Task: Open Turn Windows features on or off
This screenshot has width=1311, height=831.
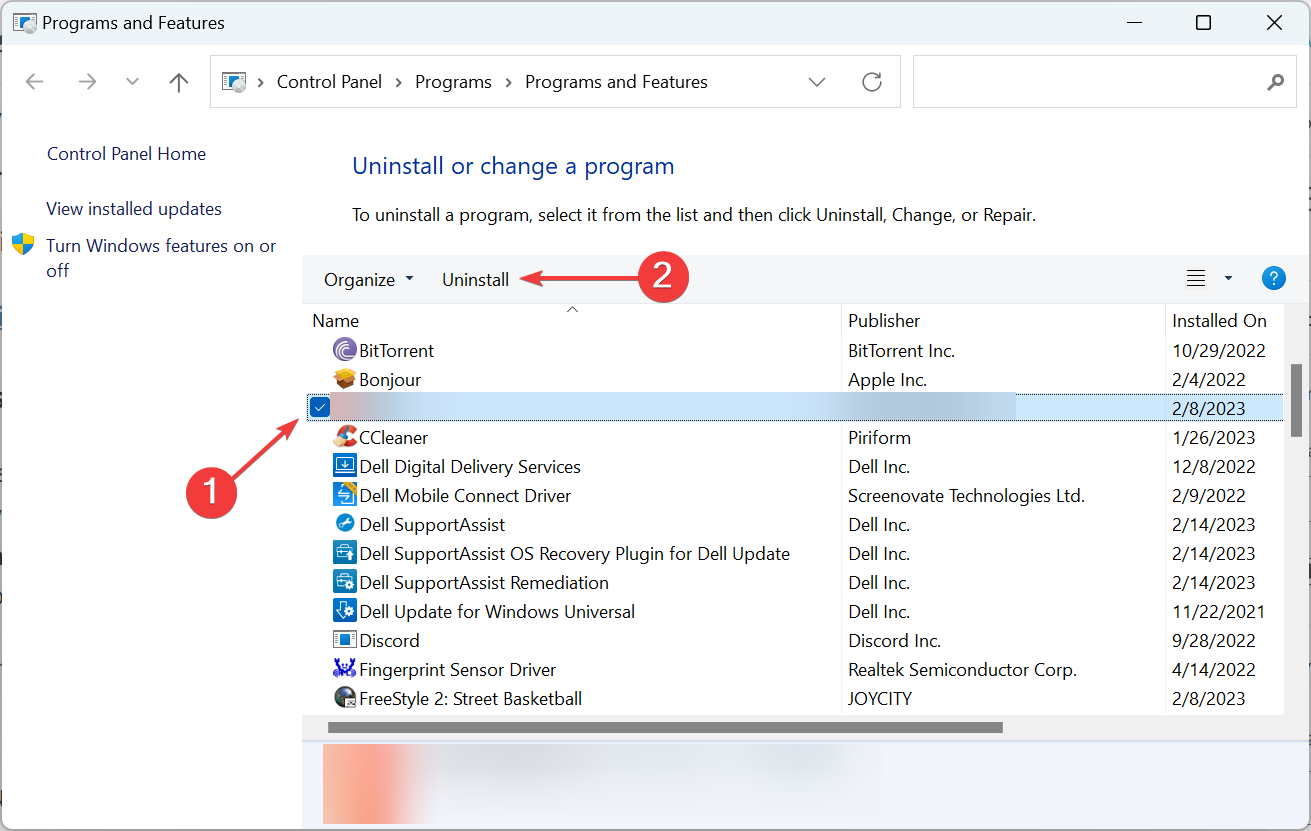Action: (x=161, y=258)
